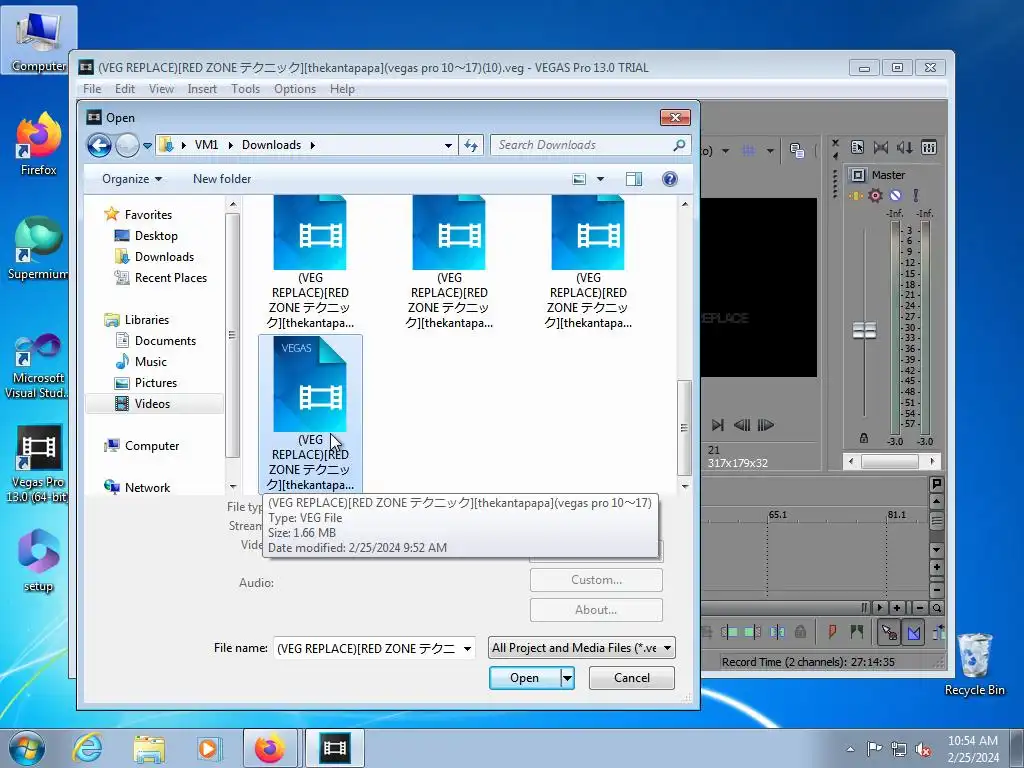Click the timeline ruler mark 65.1
This screenshot has height=768, width=1024.
777,515
